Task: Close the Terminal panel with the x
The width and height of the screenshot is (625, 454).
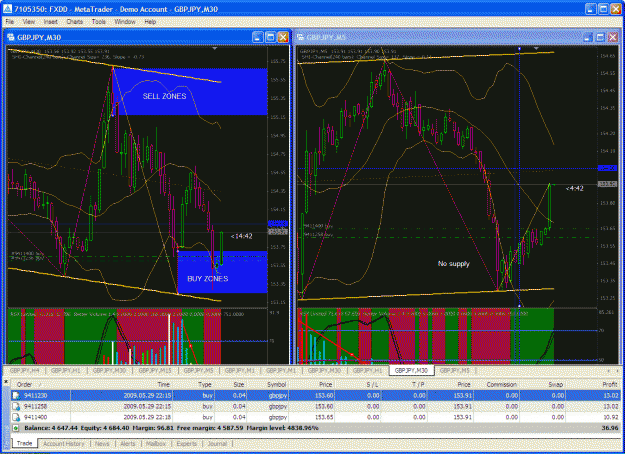Action: (6, 382)
